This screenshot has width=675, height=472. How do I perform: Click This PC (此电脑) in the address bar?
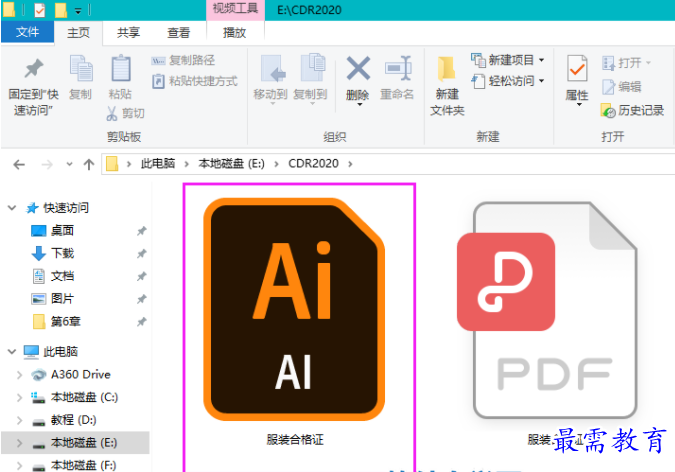(x=158, y=164)
